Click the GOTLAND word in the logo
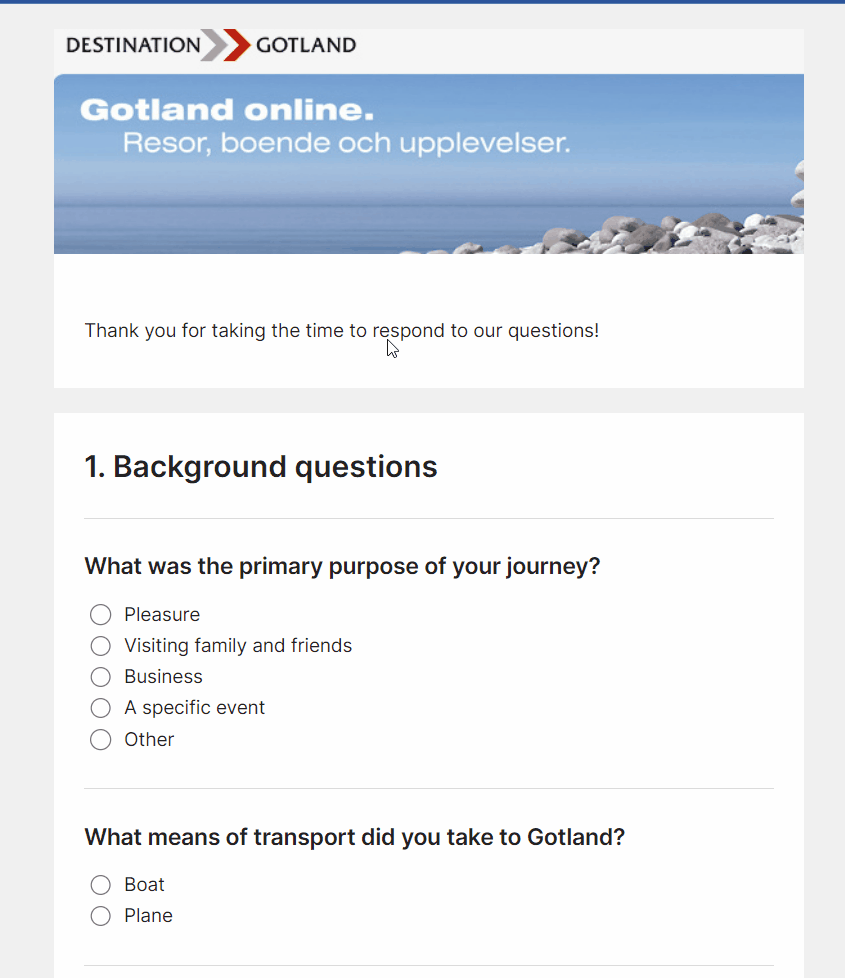This screenshot has height=978, width=845. pyautogui.click(x=306, y=45)
